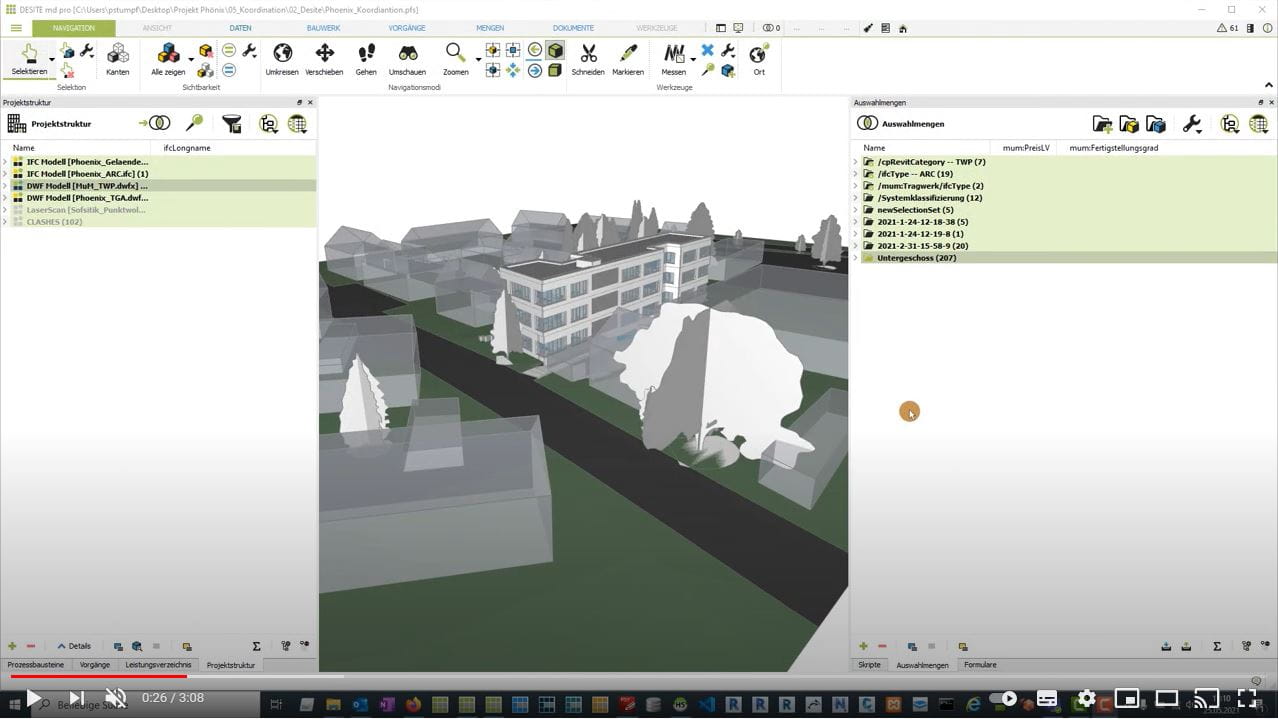This screenshot has width=1278, height=719.
Task: Click the red video progress bar
Action: (x=95, y=677)
